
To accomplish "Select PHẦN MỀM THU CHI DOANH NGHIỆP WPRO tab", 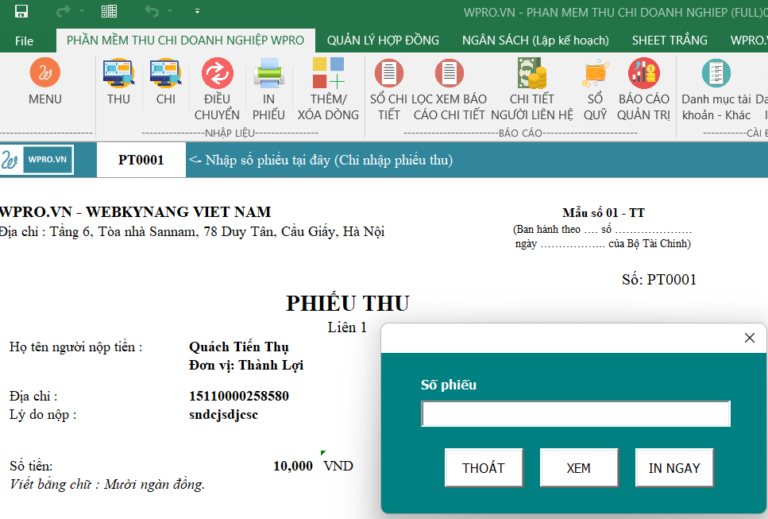I will click(x=185, y=41).
